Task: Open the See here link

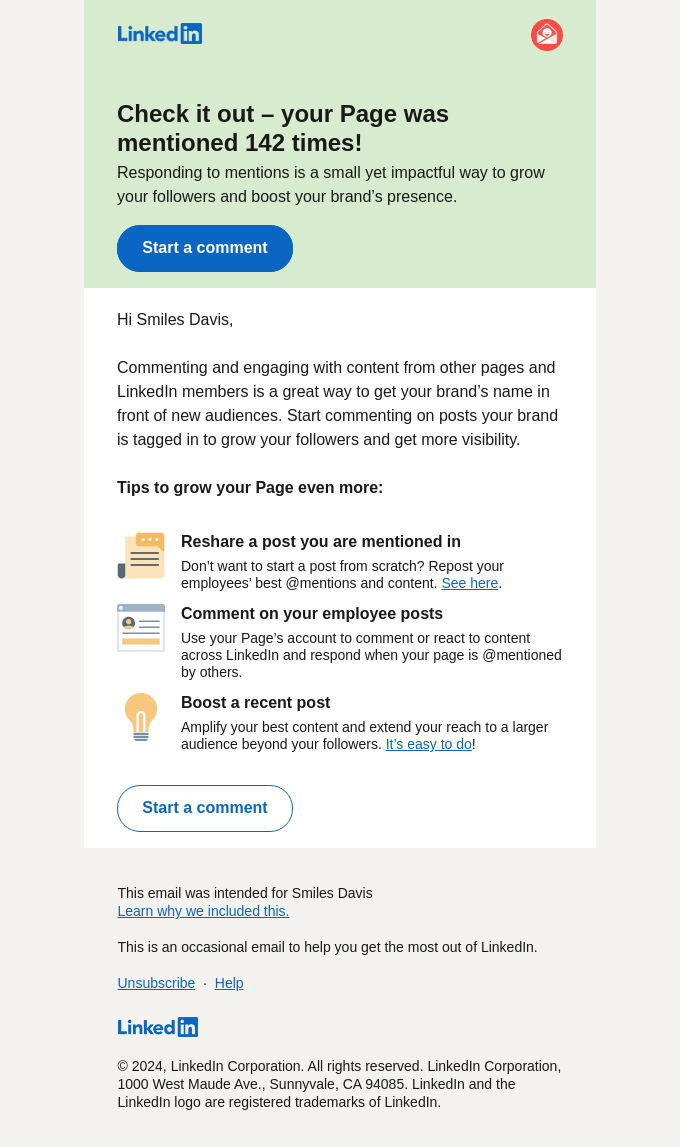Action: [469, 583]
